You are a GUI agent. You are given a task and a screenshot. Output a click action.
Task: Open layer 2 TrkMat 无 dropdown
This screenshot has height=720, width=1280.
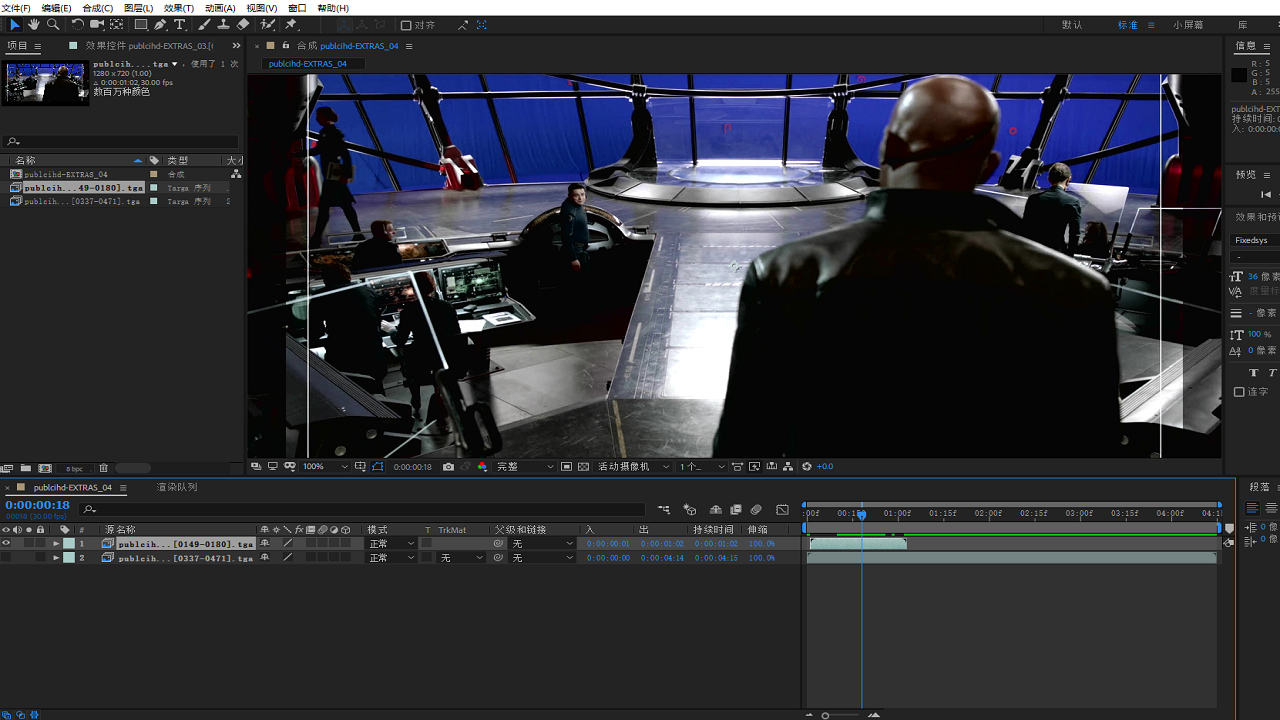462,558
